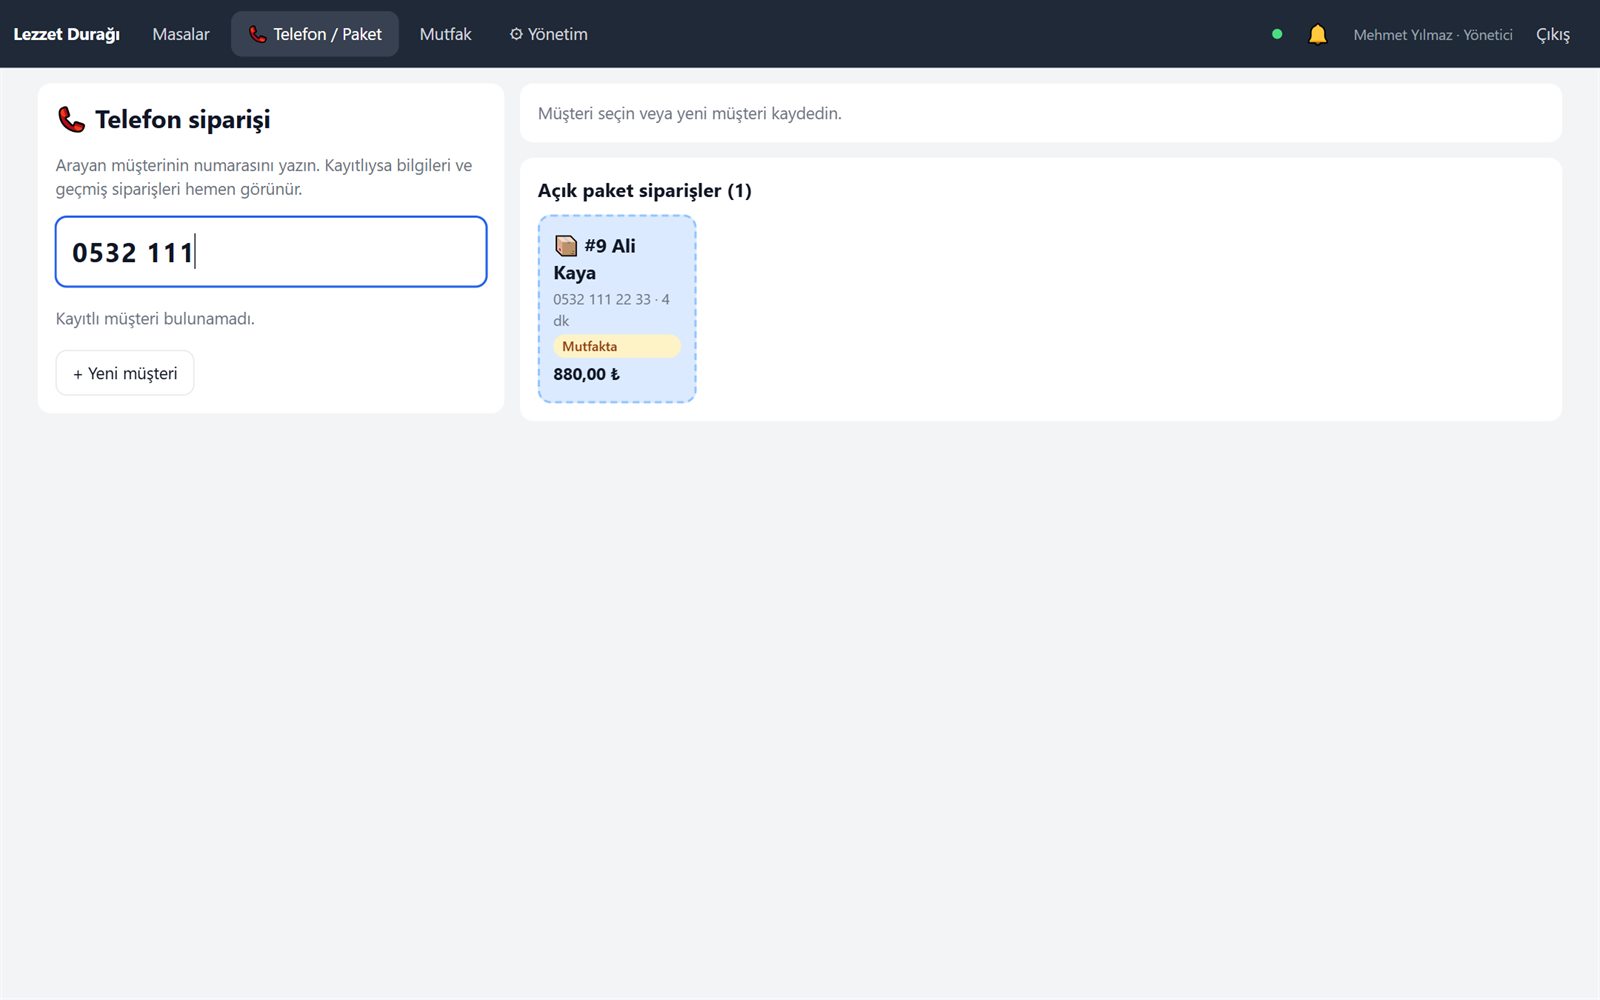
Task: Open the Masalar tab
Action: [x=181, y=34]
